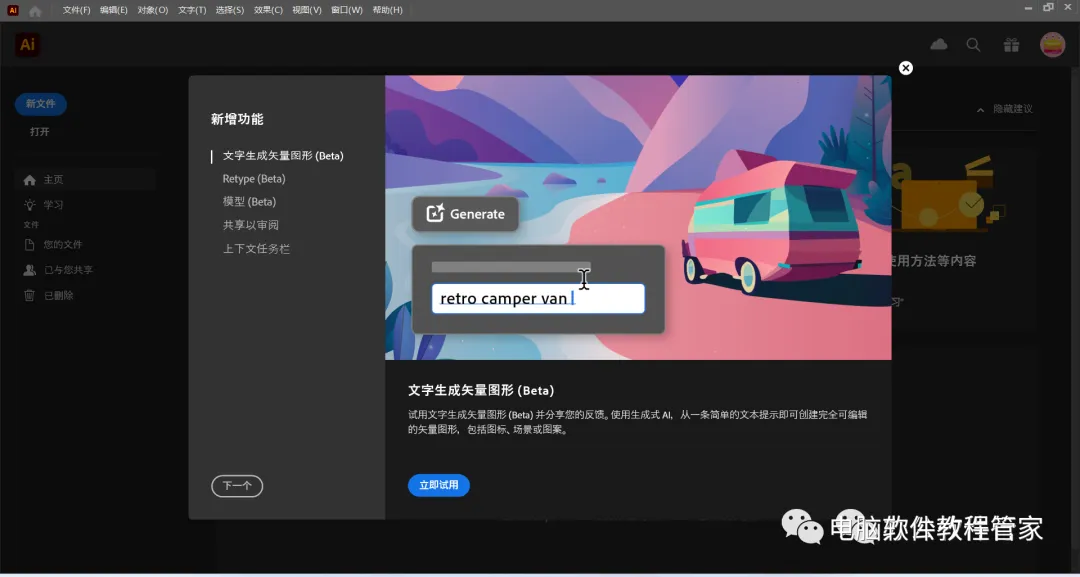The image size is (1080, 577).
Task: Click the trash icon beside 已删除
Action: pos(30,295)
